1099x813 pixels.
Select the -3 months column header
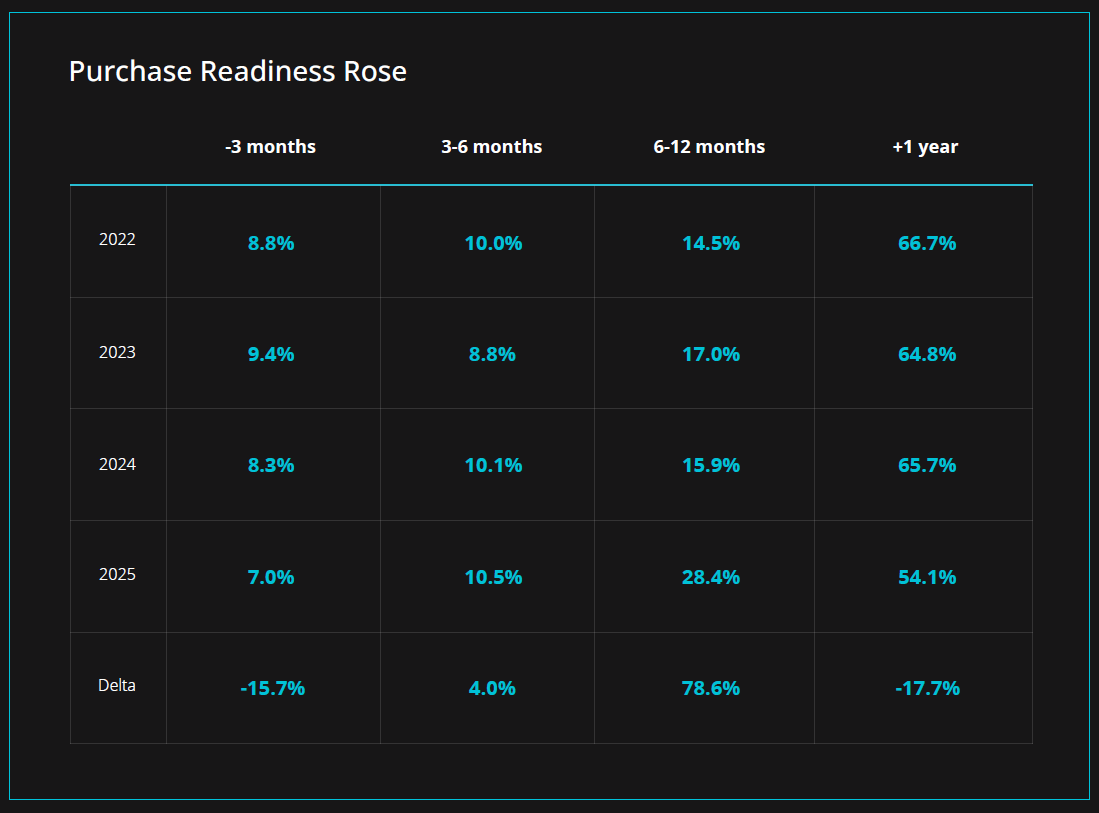click(270, 147)
